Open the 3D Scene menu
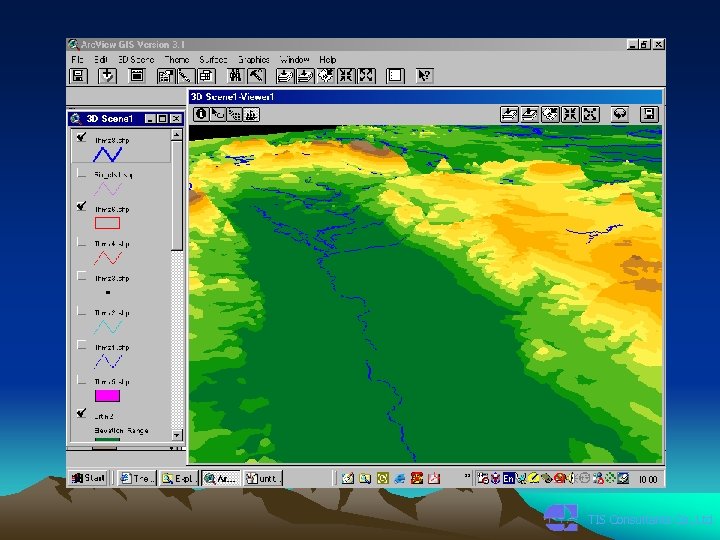Viewport: 720px width, 540px height. pos(136,60)
